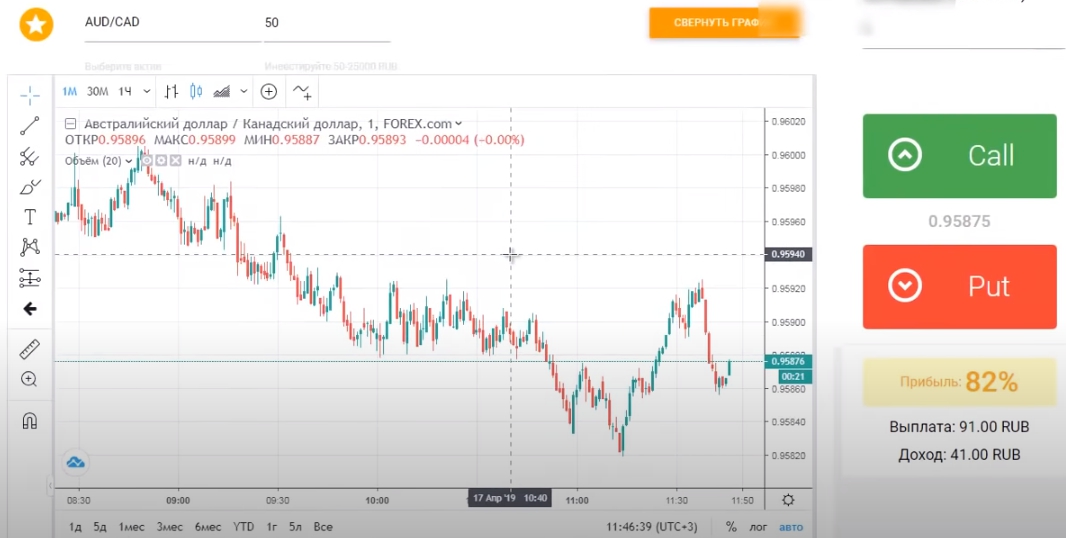Collapse the chart legend minus box
Screen dimensions: 1066x538
(x=70, y=124)
